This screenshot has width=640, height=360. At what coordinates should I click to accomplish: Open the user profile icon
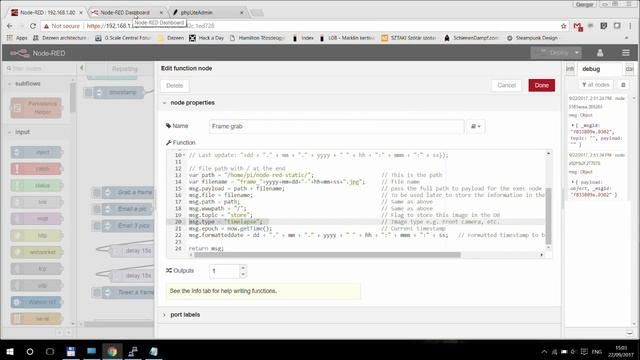600,53
